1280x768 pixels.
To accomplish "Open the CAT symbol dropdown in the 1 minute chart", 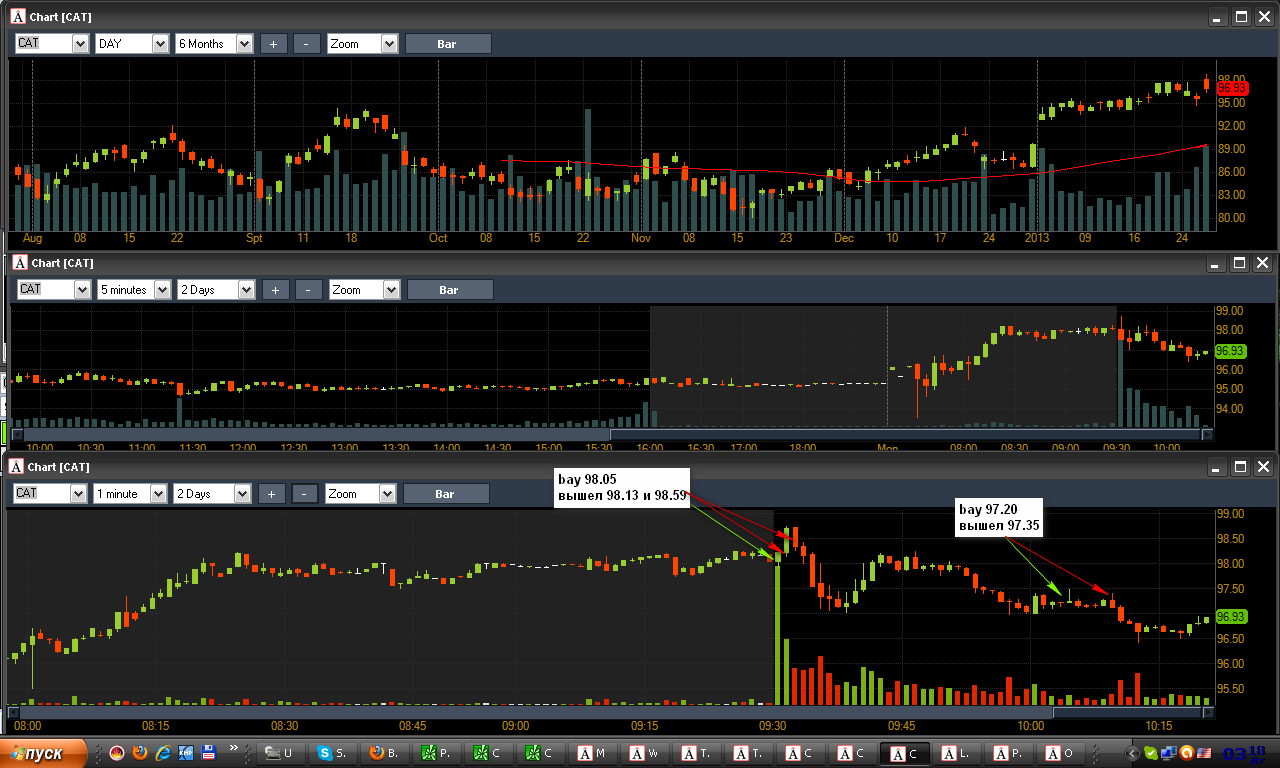I will point(51,493).
